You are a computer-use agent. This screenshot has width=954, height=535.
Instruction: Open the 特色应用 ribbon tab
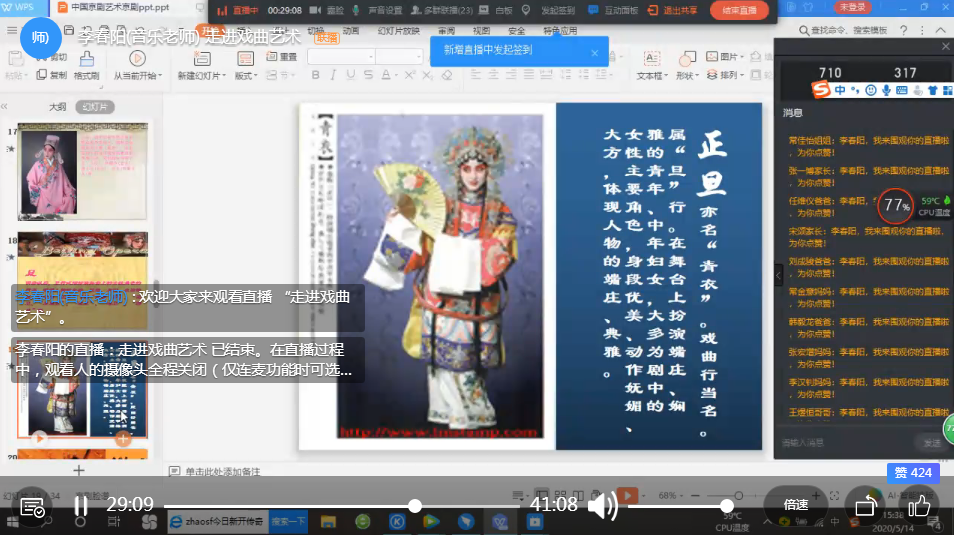point(560,30)
